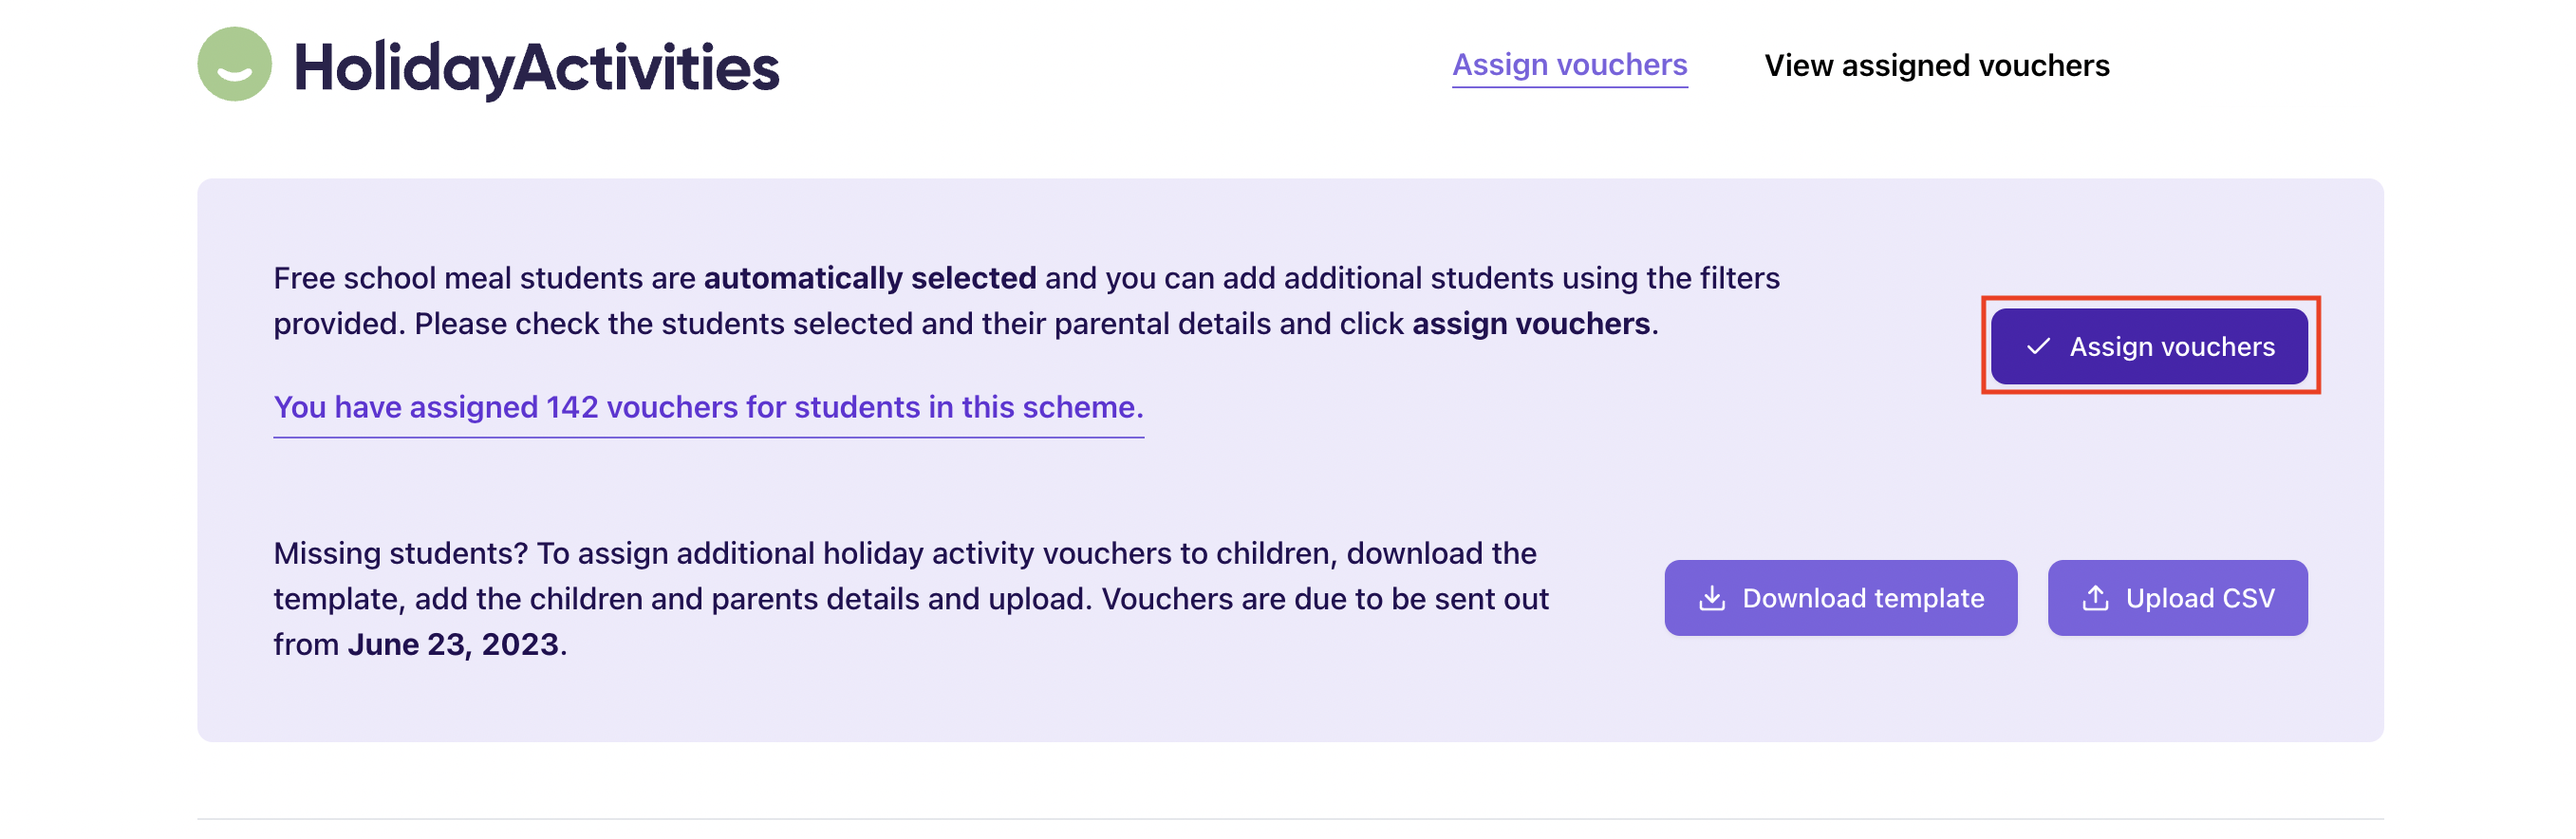The height and width of the screenshot is (839, 2576).
Task: Click the bold "June 23, 2023" date
Action: coord(452,645)
